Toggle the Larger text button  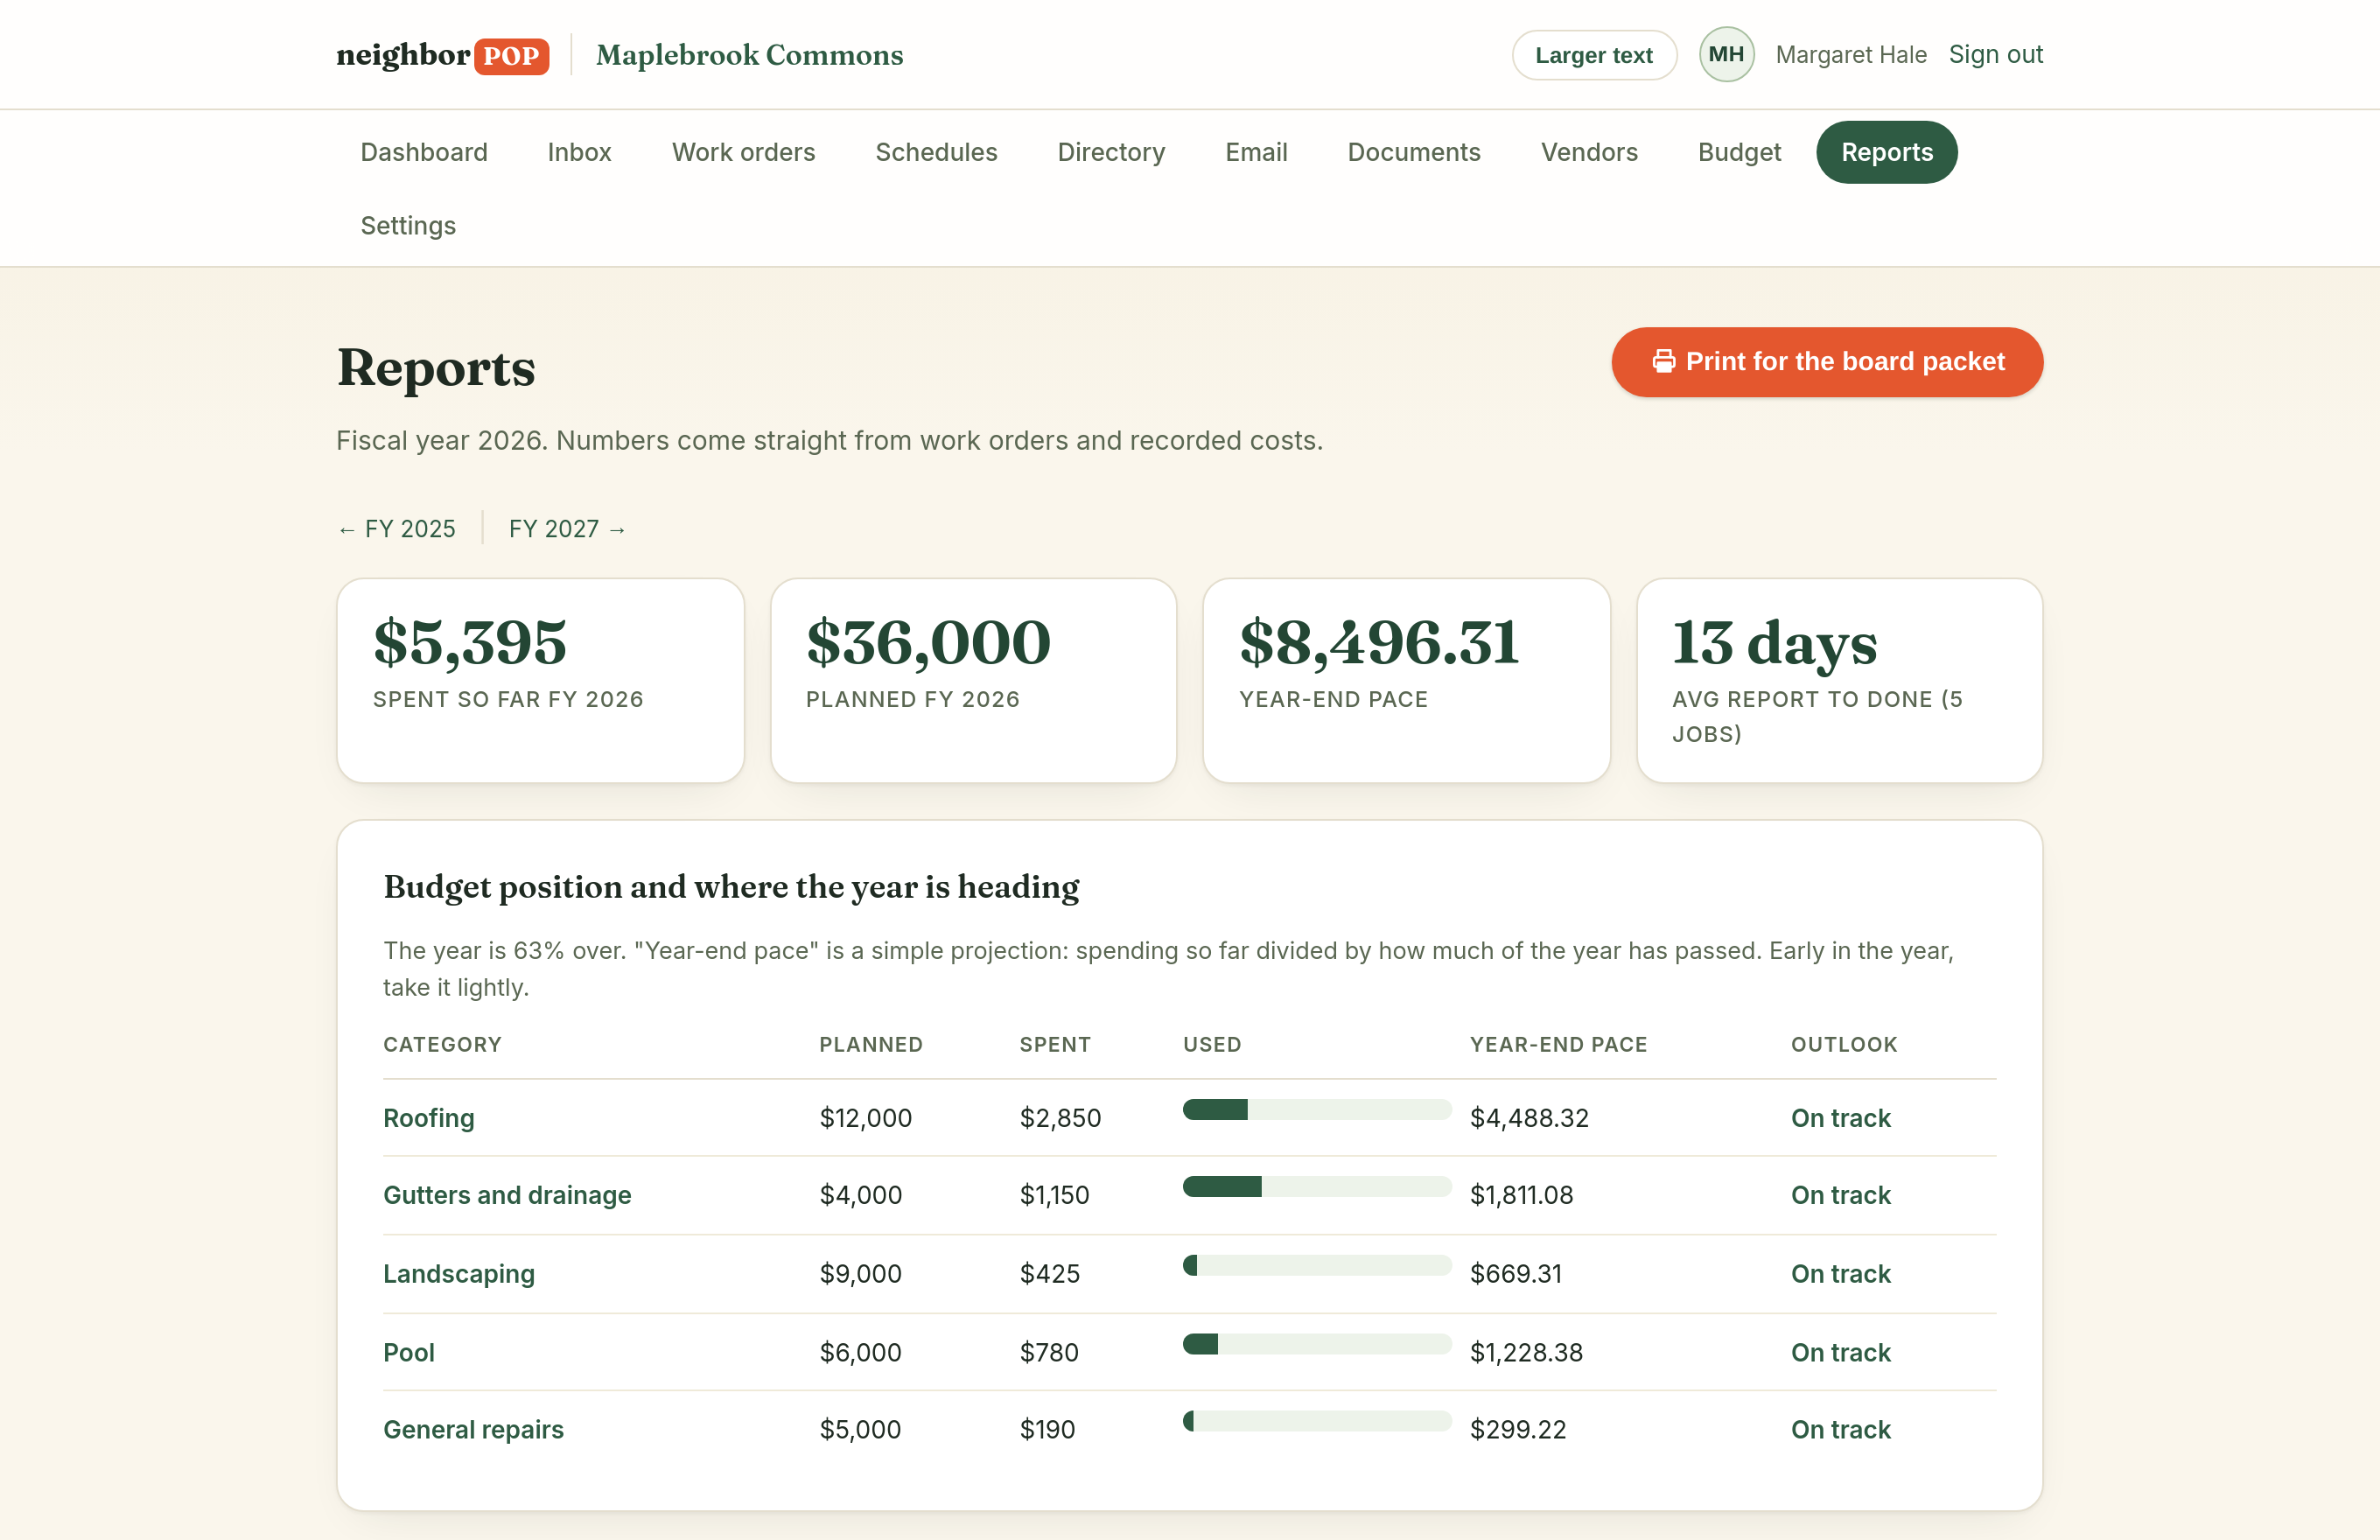point(1593,55)
